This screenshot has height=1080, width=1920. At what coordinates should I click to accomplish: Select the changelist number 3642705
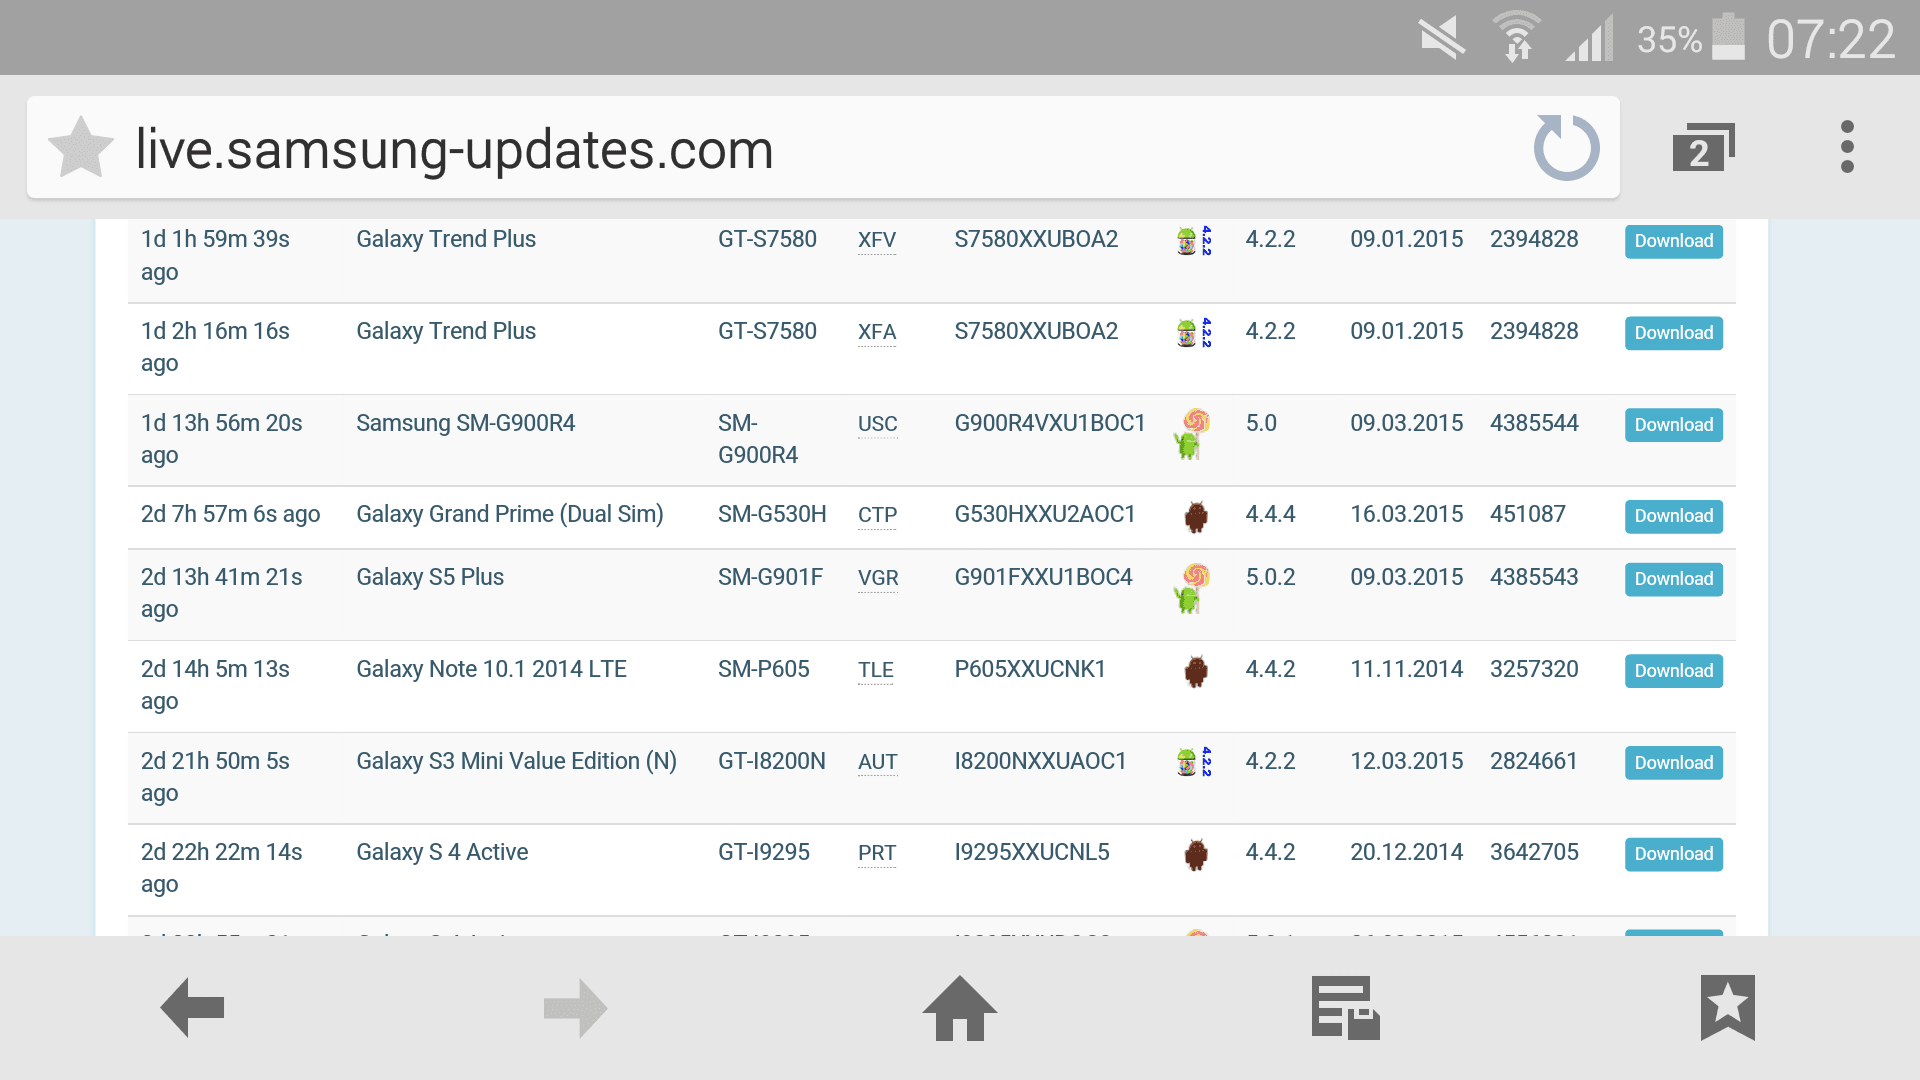(x=1535, y=852)
